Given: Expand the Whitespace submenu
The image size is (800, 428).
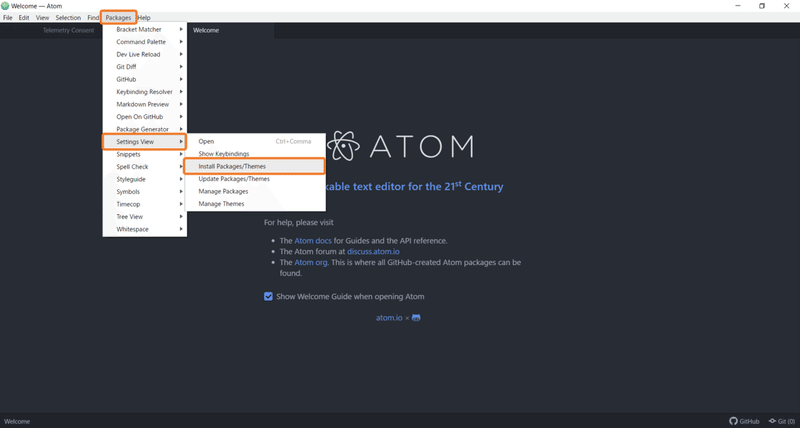Looking at the screenshot, I should (x=145, y=229).
